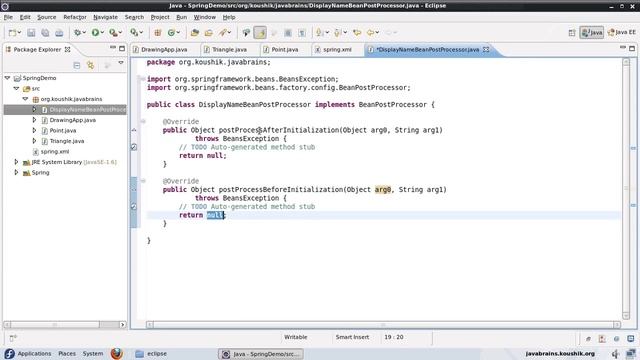Click the New Java Class icon
The image size is (640, 360).
click(171, 33)
